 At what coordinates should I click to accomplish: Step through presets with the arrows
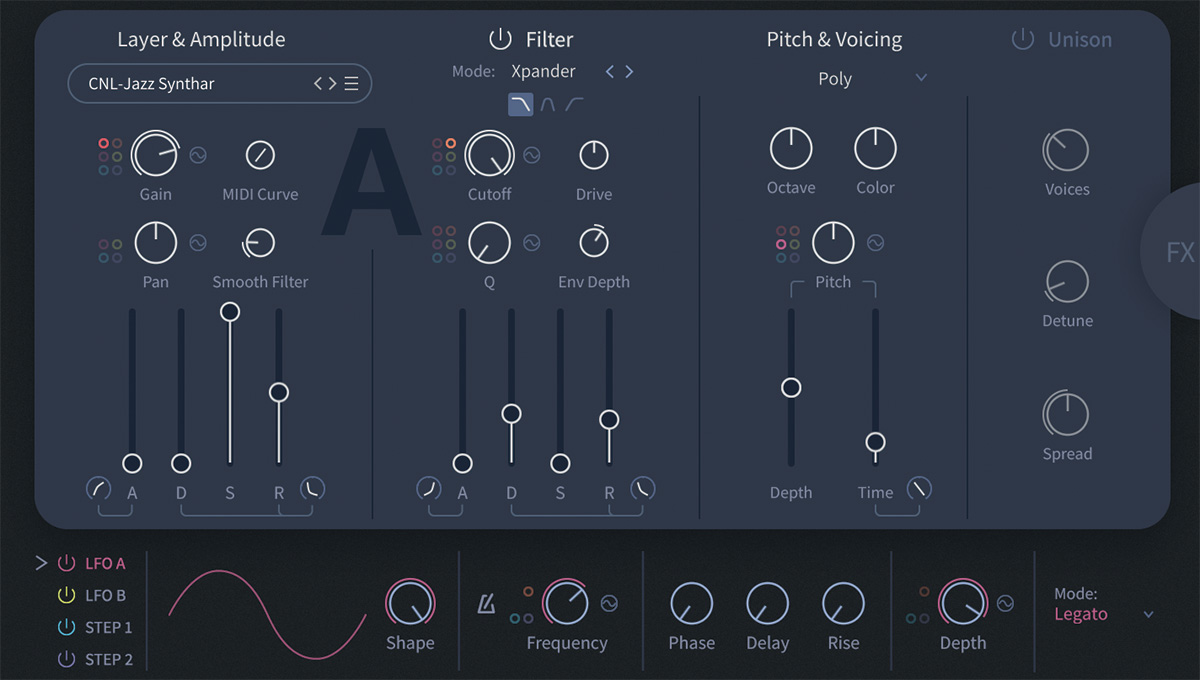325,84
